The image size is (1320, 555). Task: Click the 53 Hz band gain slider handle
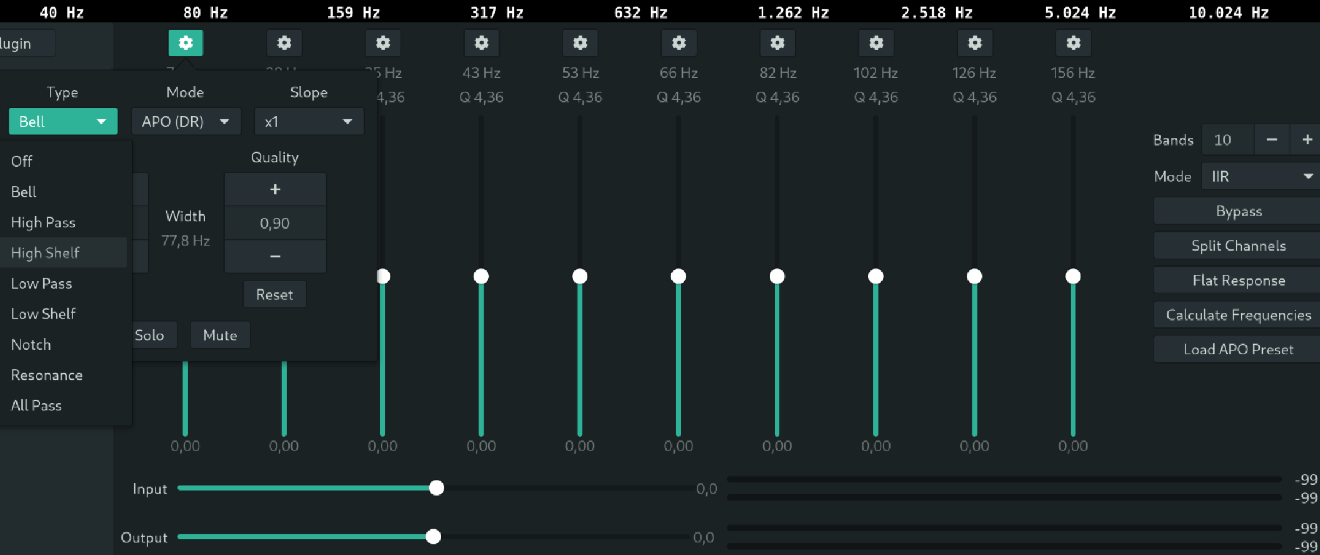click(x=580, y=276)
